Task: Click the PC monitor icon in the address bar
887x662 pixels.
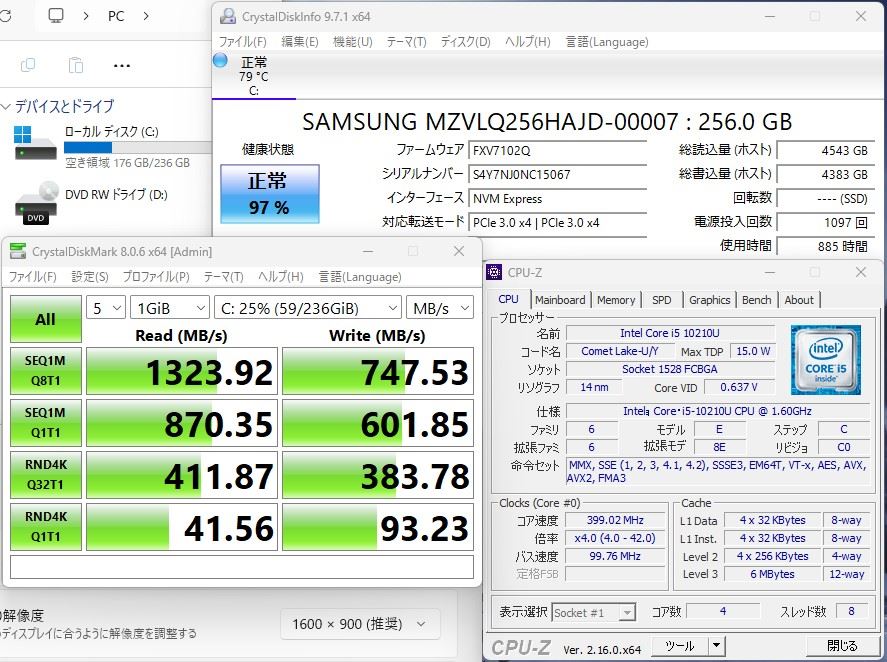Action: 55,16
